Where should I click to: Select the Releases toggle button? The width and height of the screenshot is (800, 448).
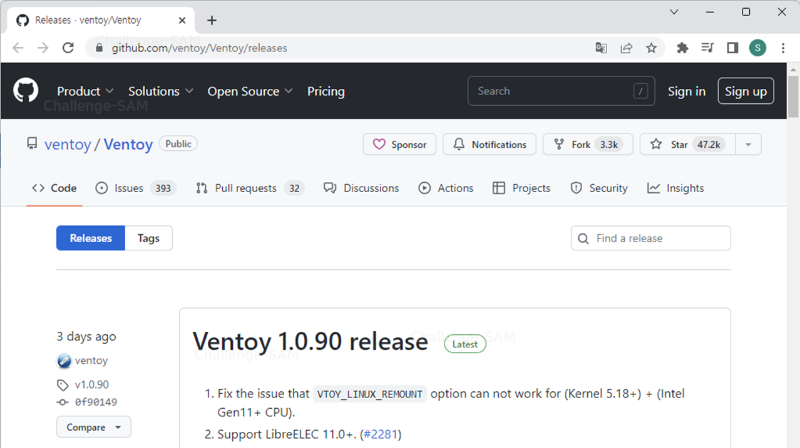90,238
